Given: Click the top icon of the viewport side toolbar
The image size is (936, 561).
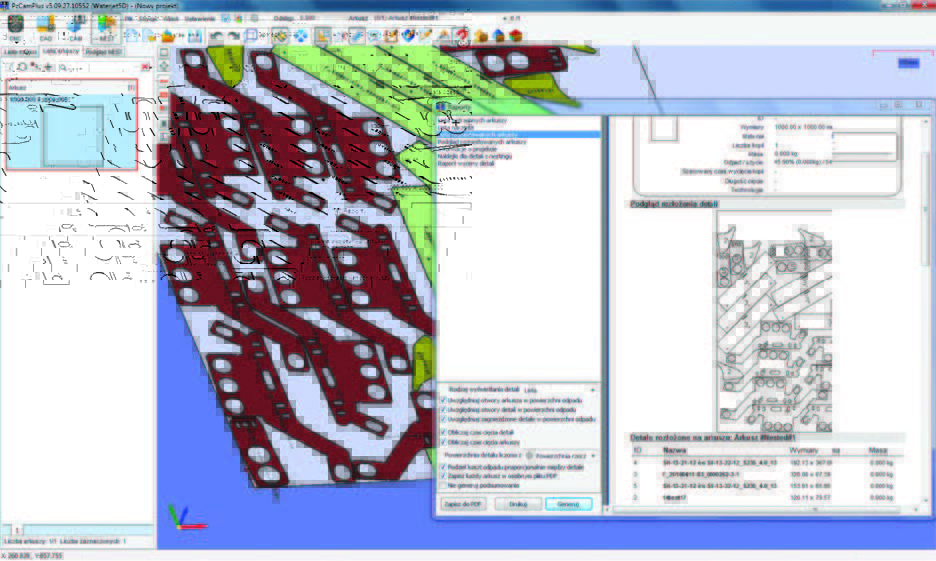Looking at the screenshot, I should (x=164, y=53).
